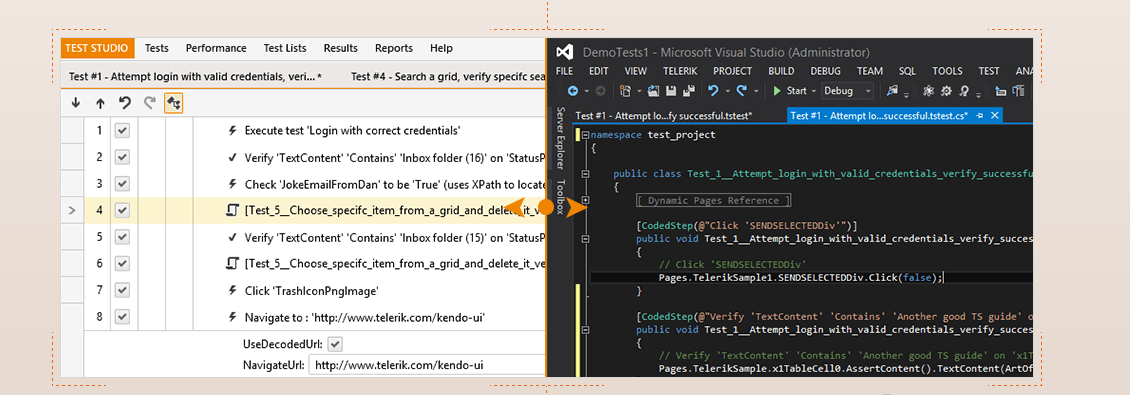Save All files in Visual Studio
The height and width of the screenshot is (395, 1130).
[689, 91]
